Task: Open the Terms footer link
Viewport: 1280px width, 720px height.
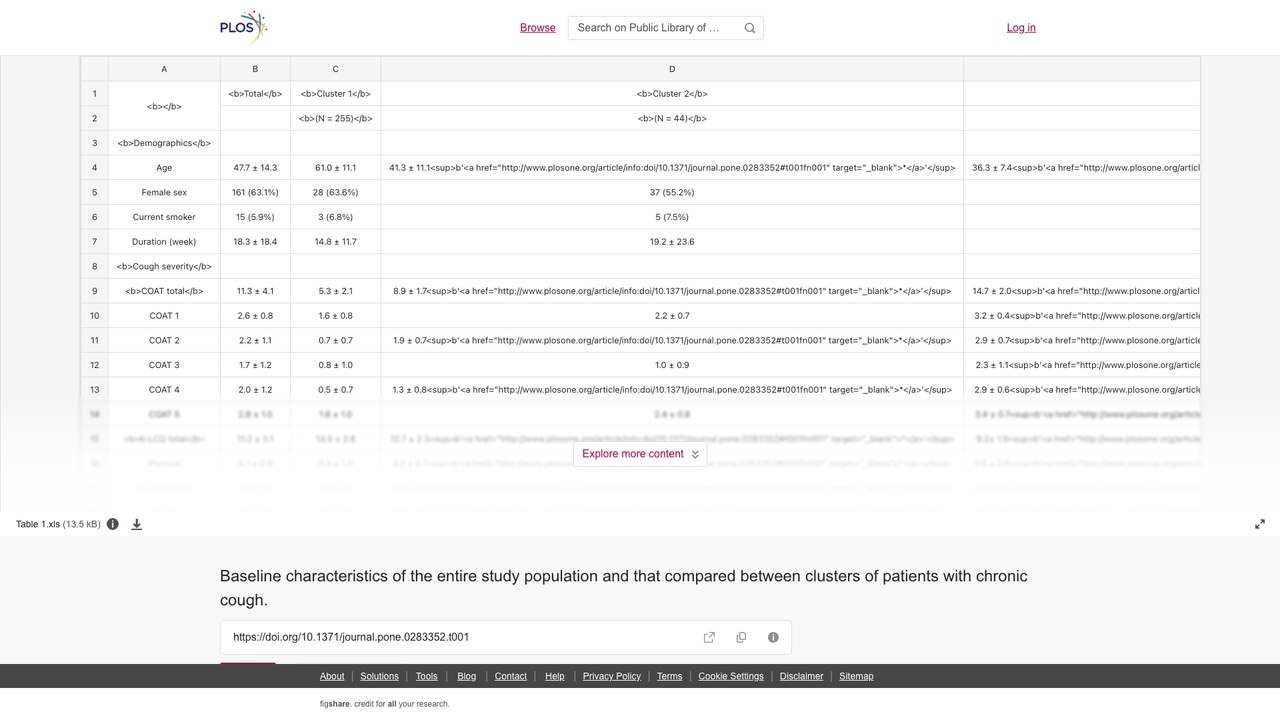Action: click(x=670, y=676)
